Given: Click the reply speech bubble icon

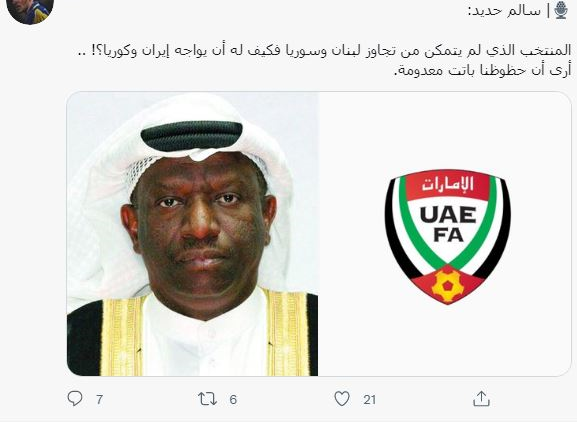Looking at the screenshot, I should (x=75, y=399).
